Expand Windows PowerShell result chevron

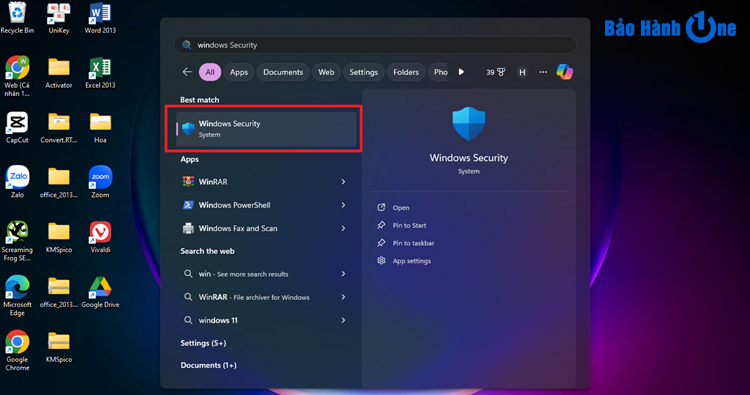pos(343,205)
